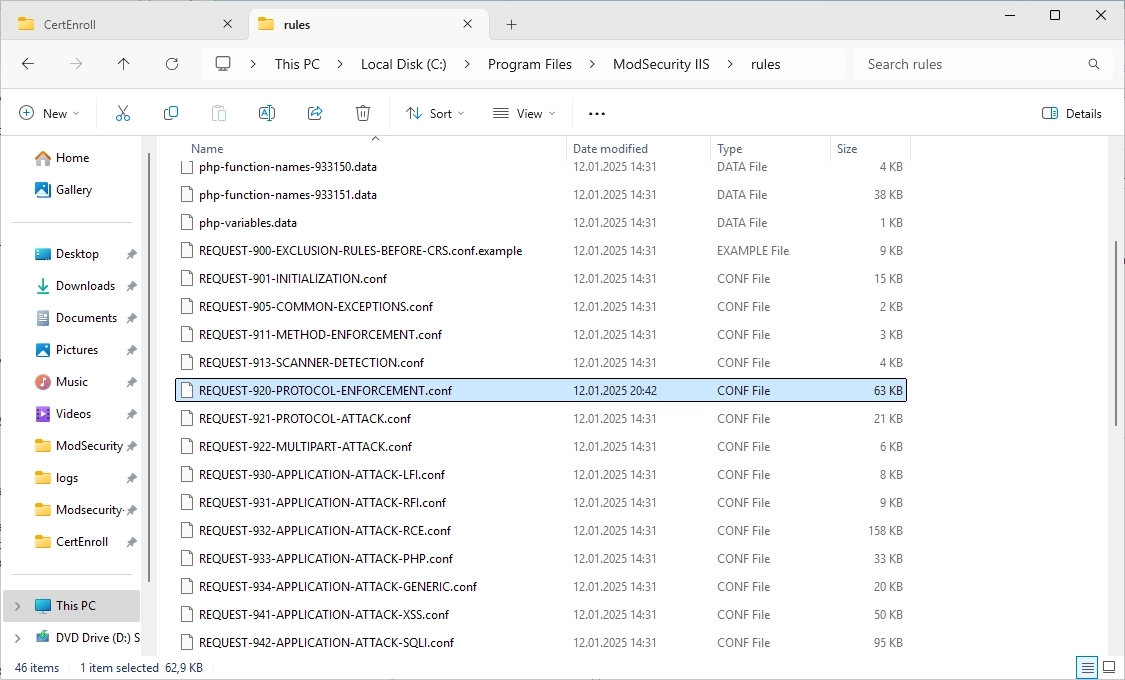Click the Search rules input field

coord(970,64)
